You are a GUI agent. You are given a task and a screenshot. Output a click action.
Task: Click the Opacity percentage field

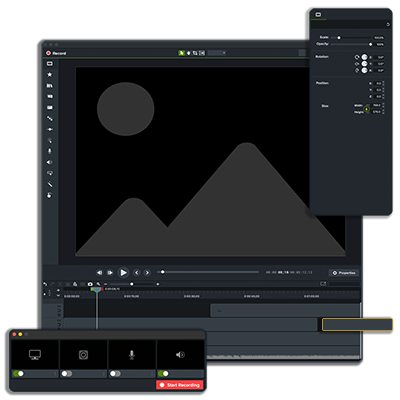click(380, 44)
